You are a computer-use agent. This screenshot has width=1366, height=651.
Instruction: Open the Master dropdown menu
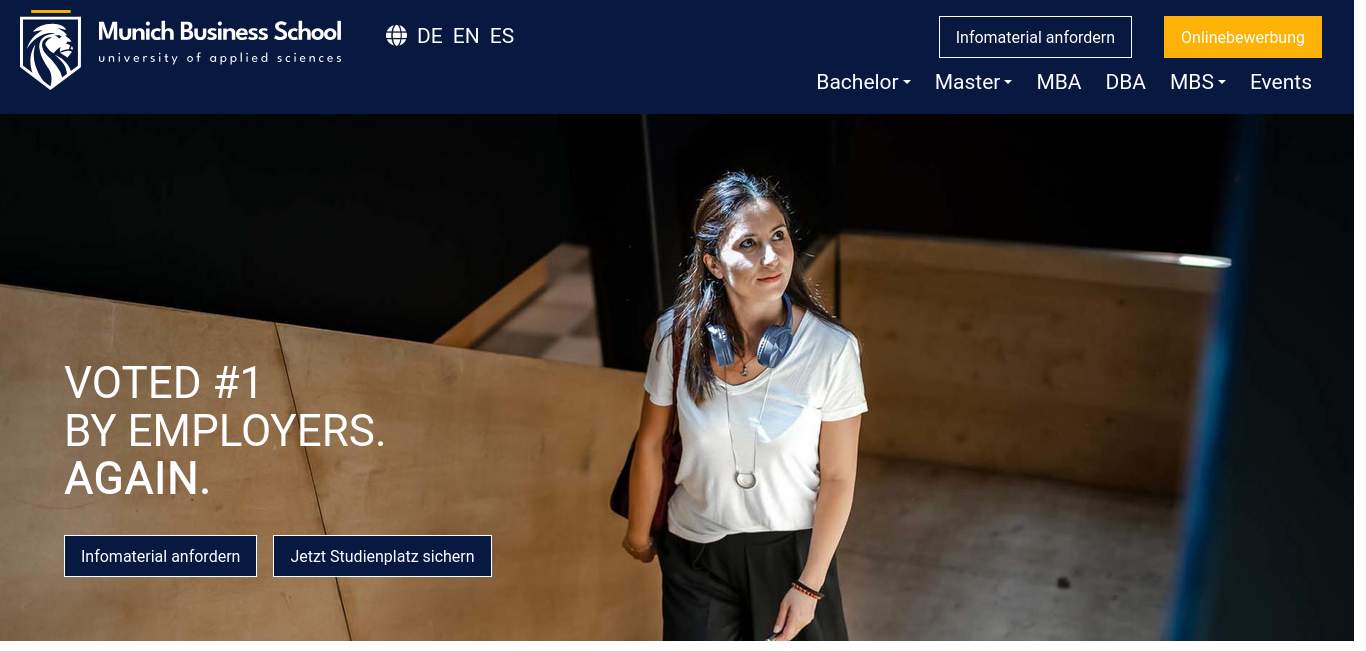(x=973, y=82)
